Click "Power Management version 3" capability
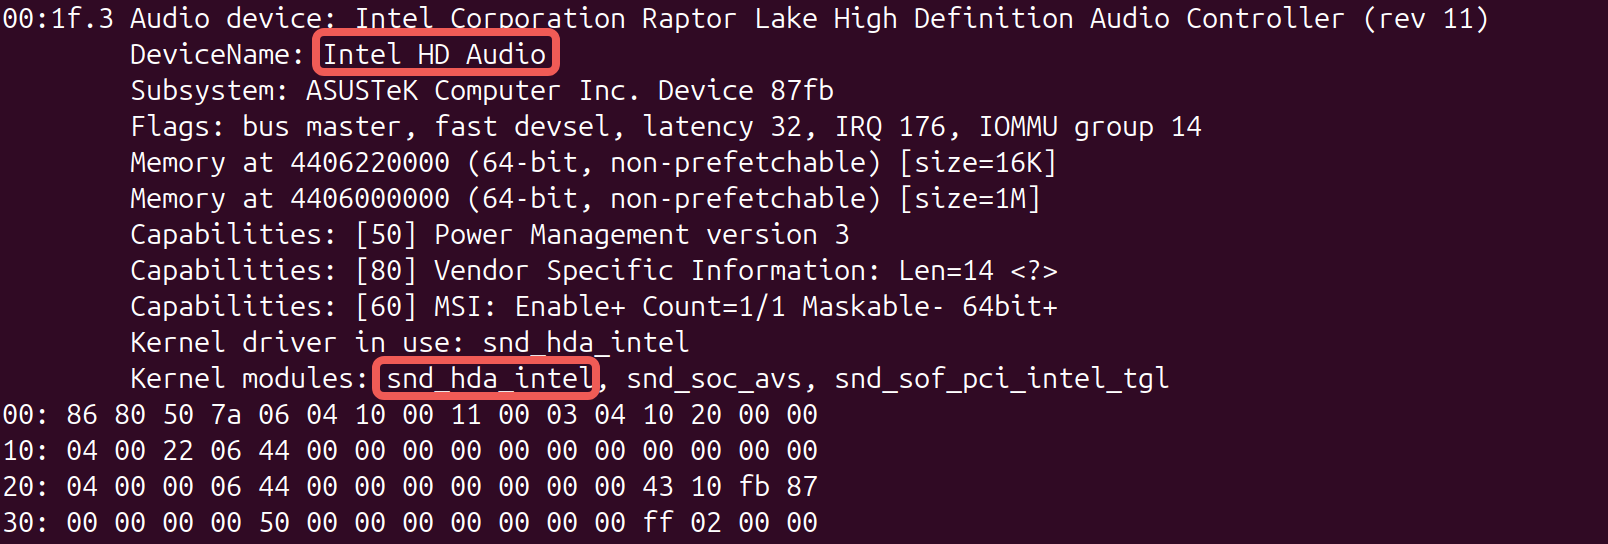The image size is (1608, 544). click(641, 234)
